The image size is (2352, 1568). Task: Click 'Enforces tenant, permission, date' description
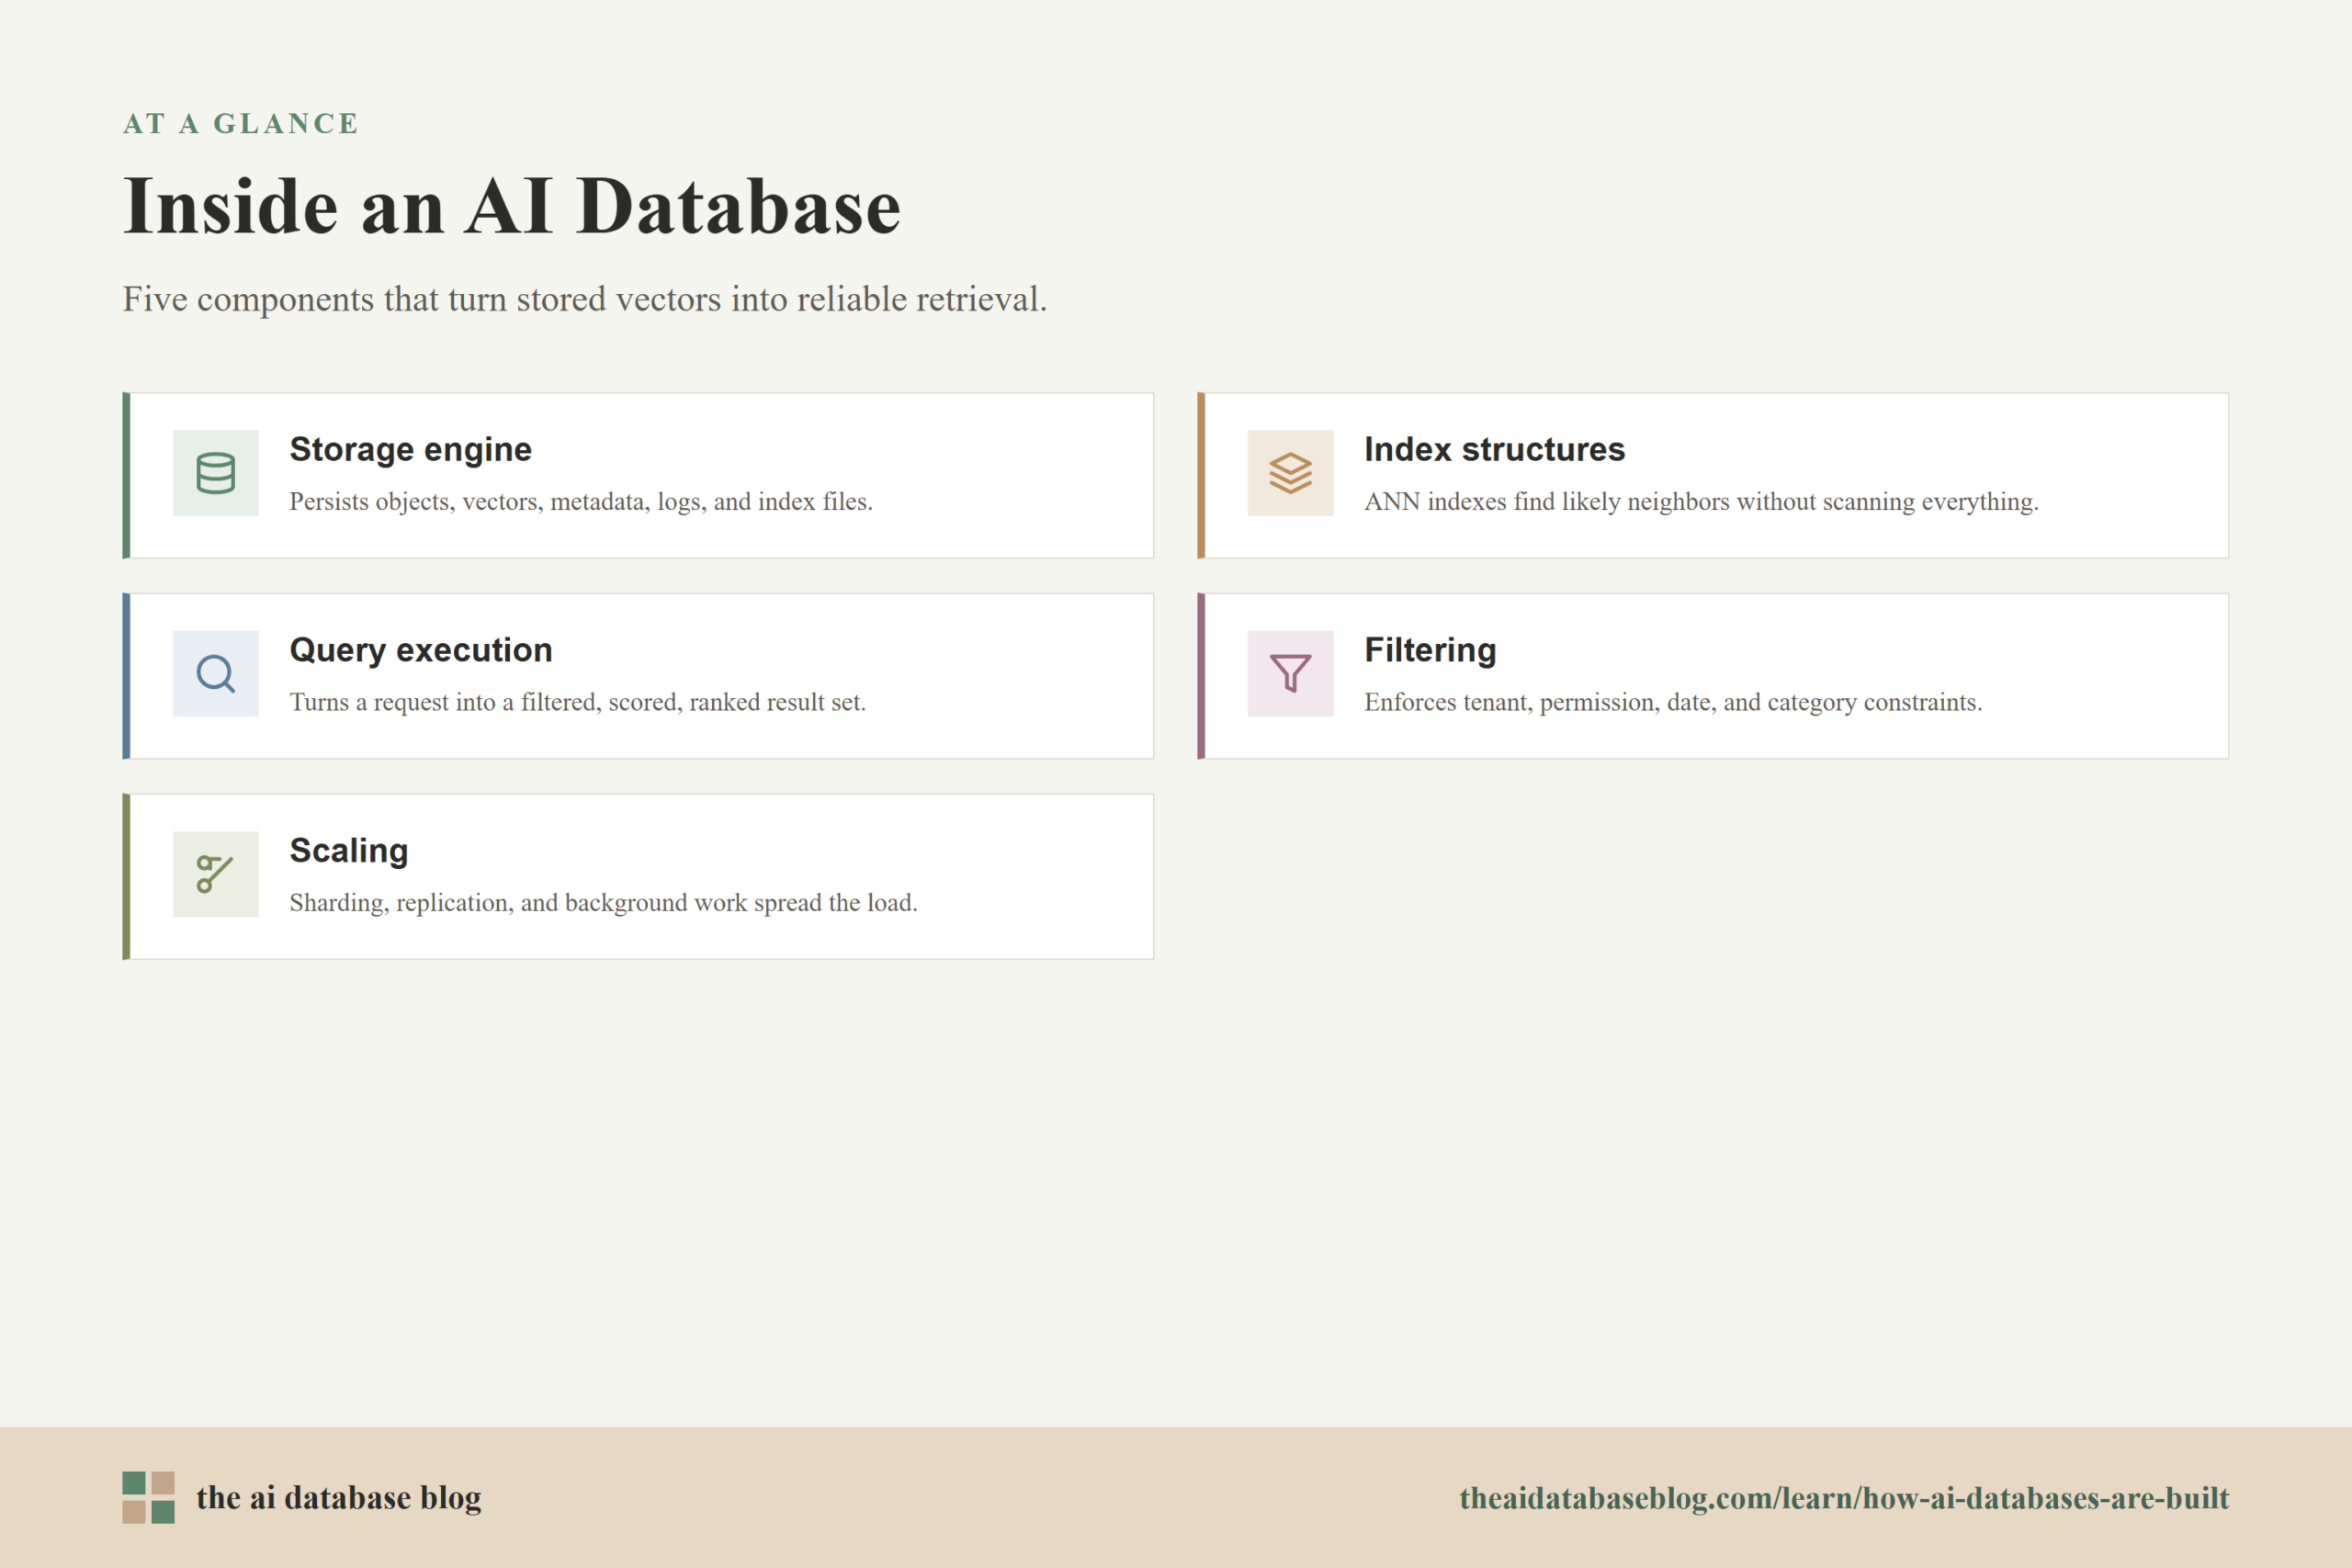point(1673,703)
